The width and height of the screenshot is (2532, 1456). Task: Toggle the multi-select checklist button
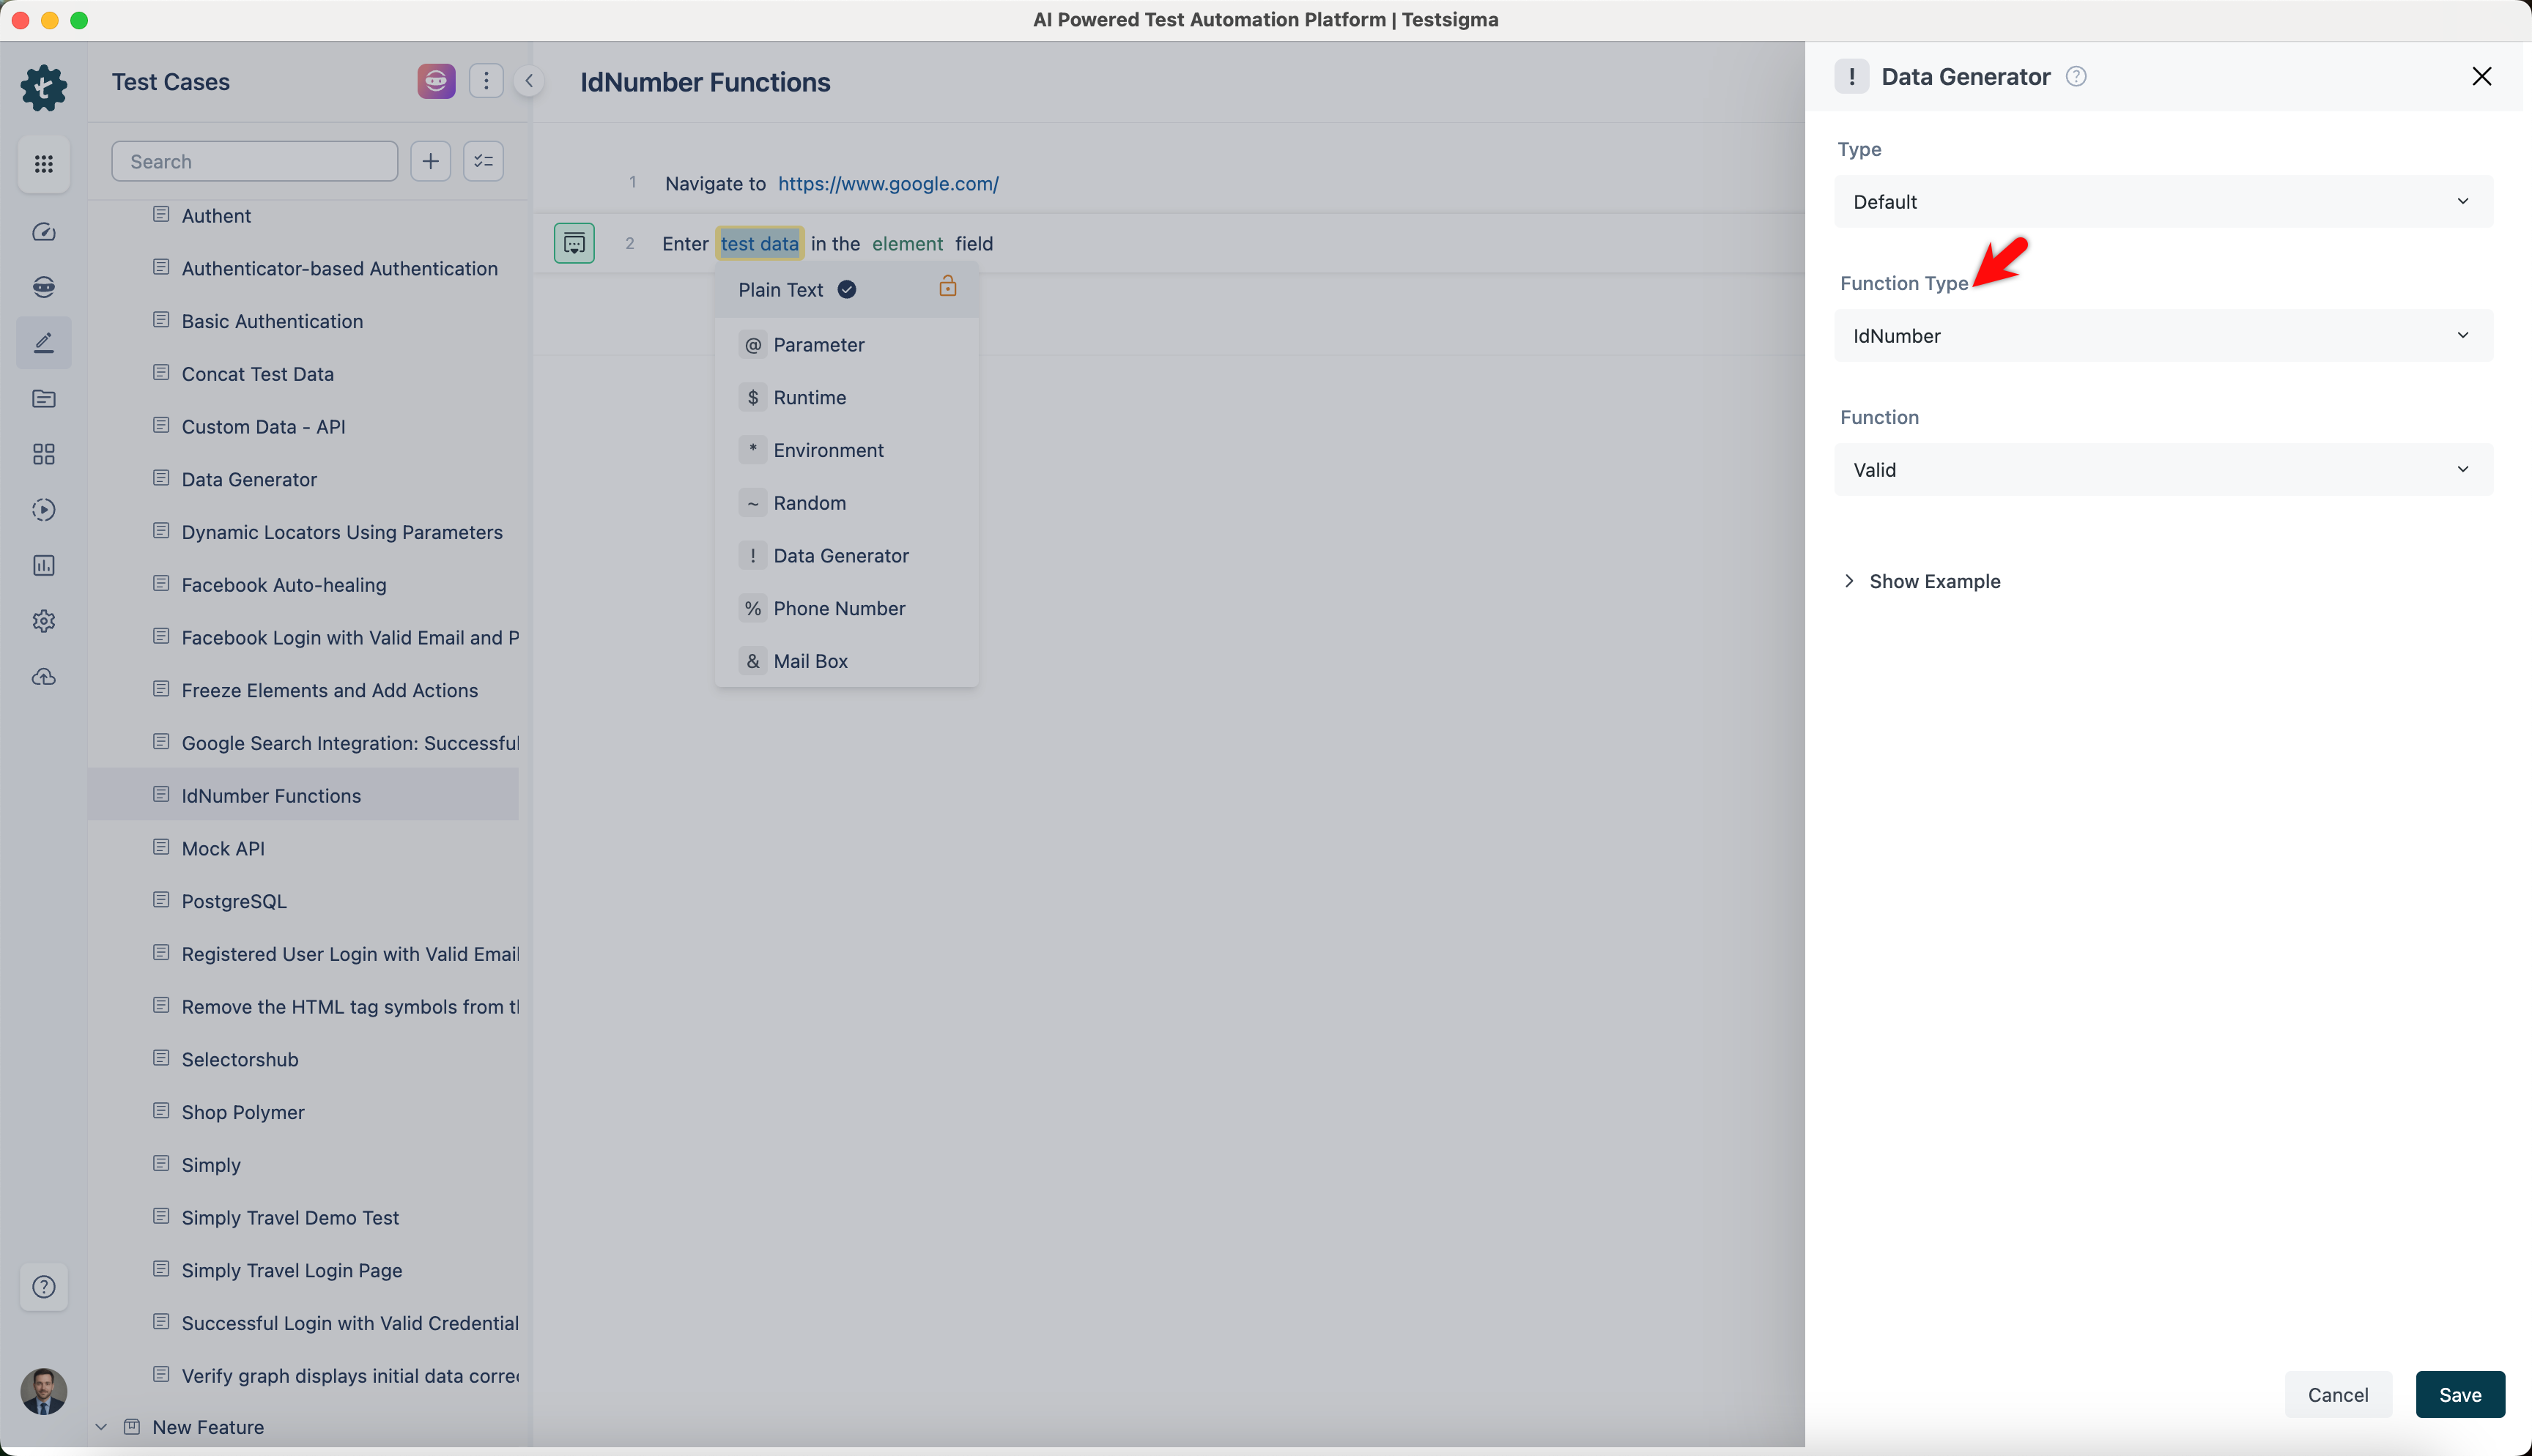pos(483,161)
